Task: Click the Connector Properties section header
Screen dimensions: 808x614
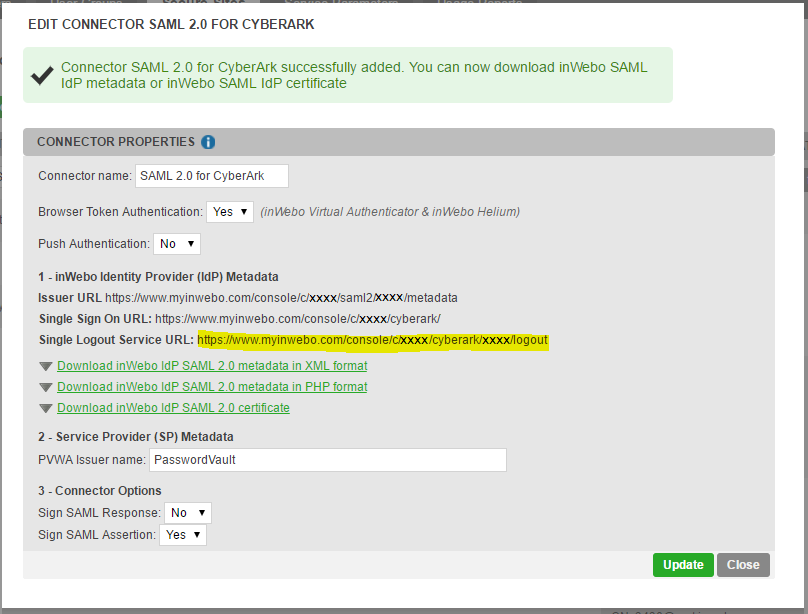Action: point(116,142)
